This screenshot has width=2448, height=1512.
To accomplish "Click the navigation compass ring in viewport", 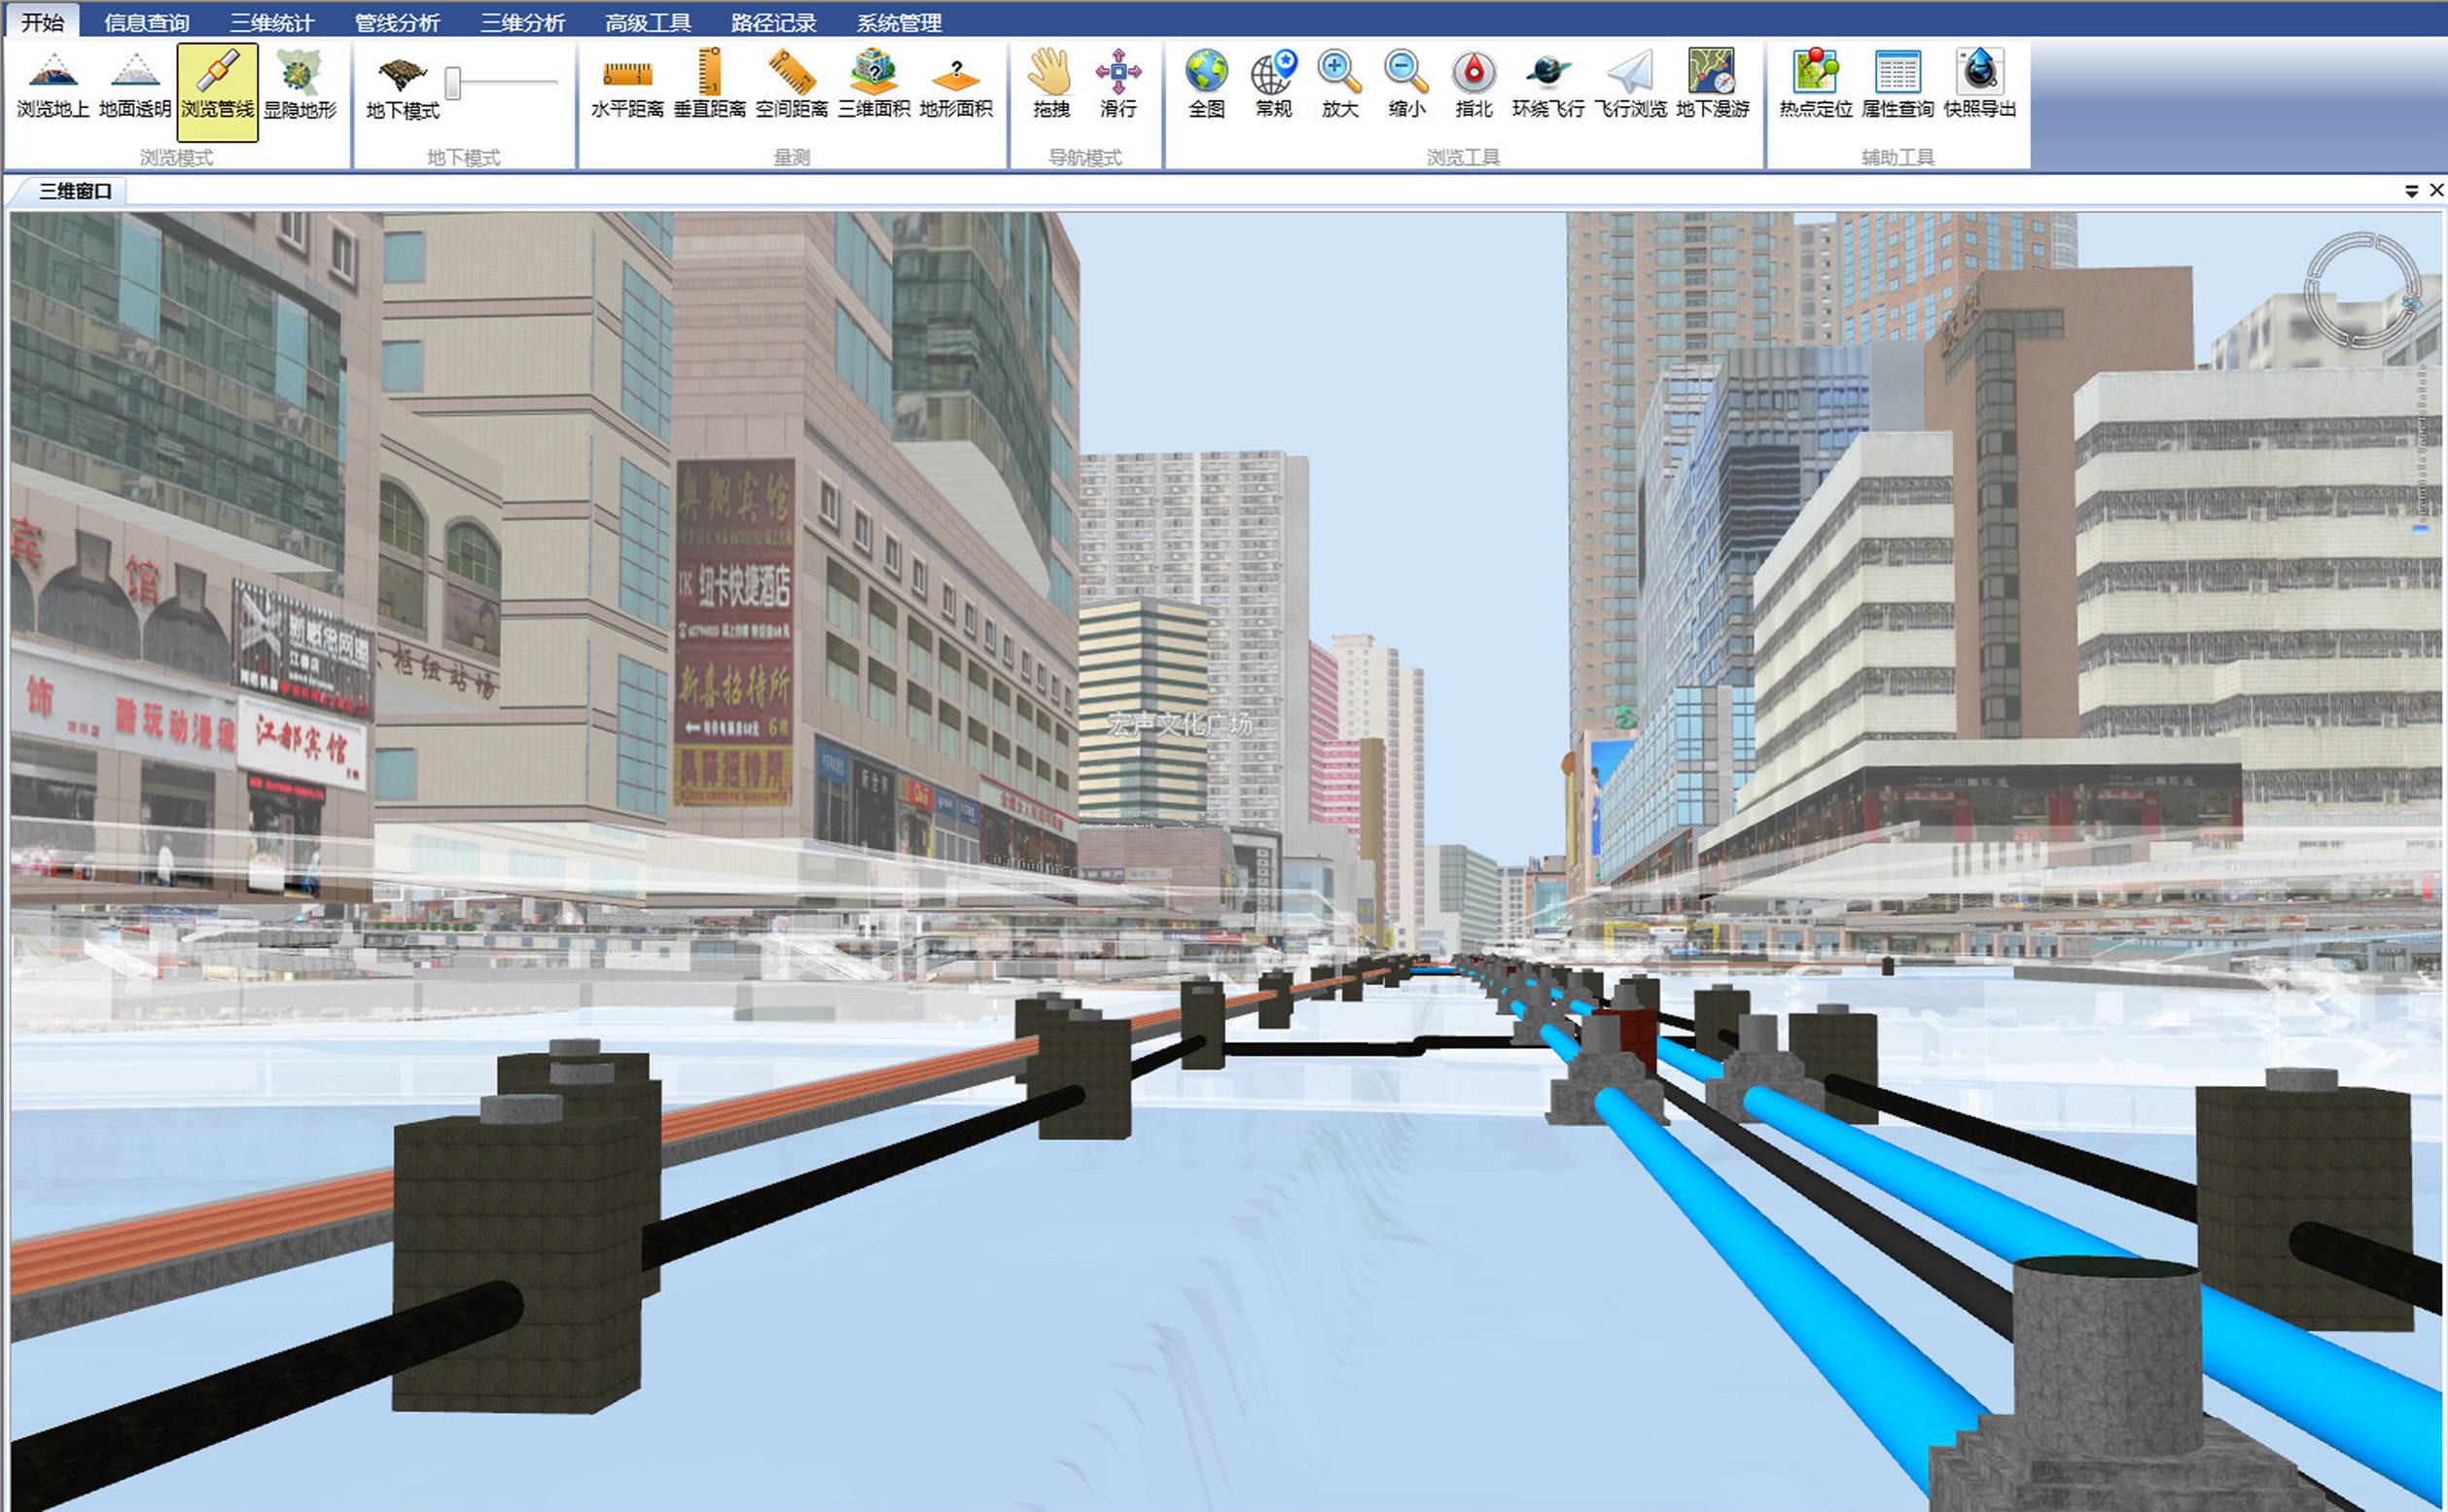I will tap(2362, 290).
